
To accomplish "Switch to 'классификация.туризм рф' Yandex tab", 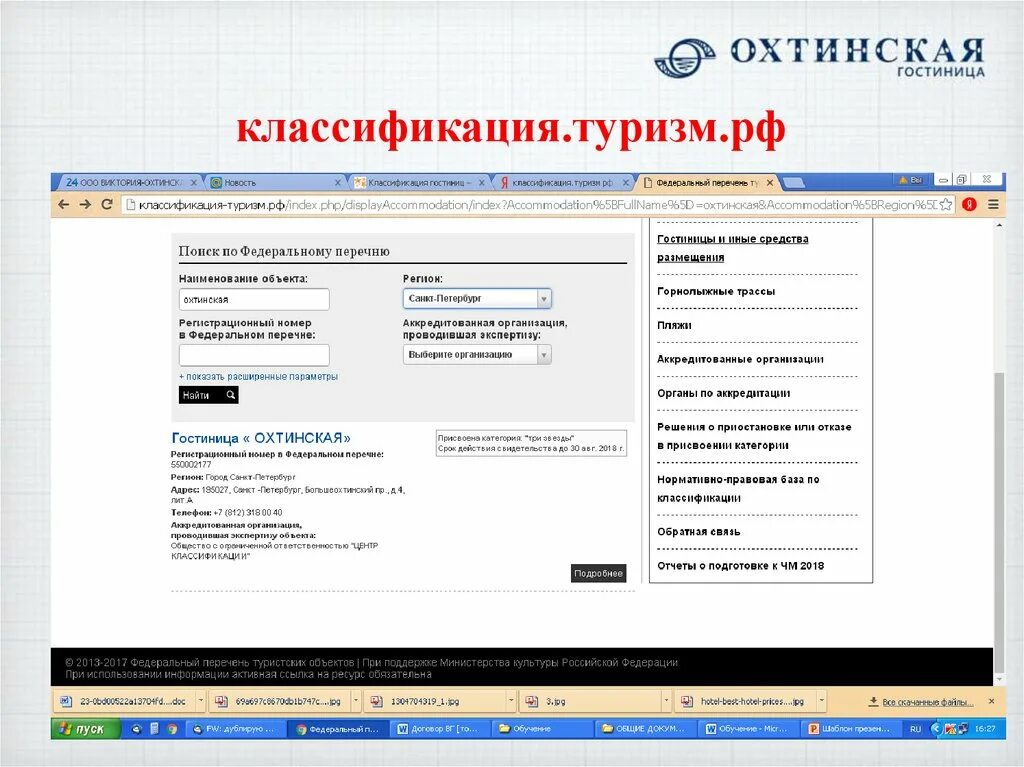I will tap(562, 183).
